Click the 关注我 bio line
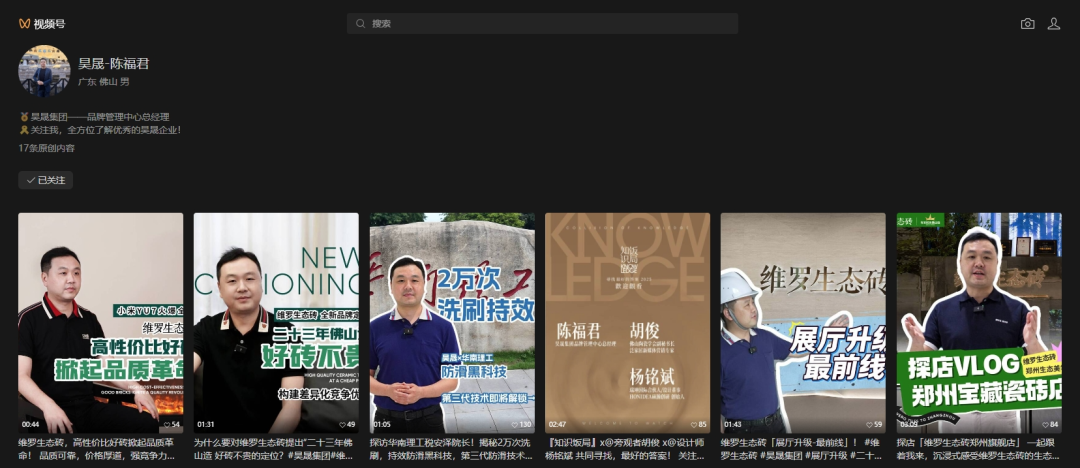Screen dimensions: 1080x468 (100, 130)
